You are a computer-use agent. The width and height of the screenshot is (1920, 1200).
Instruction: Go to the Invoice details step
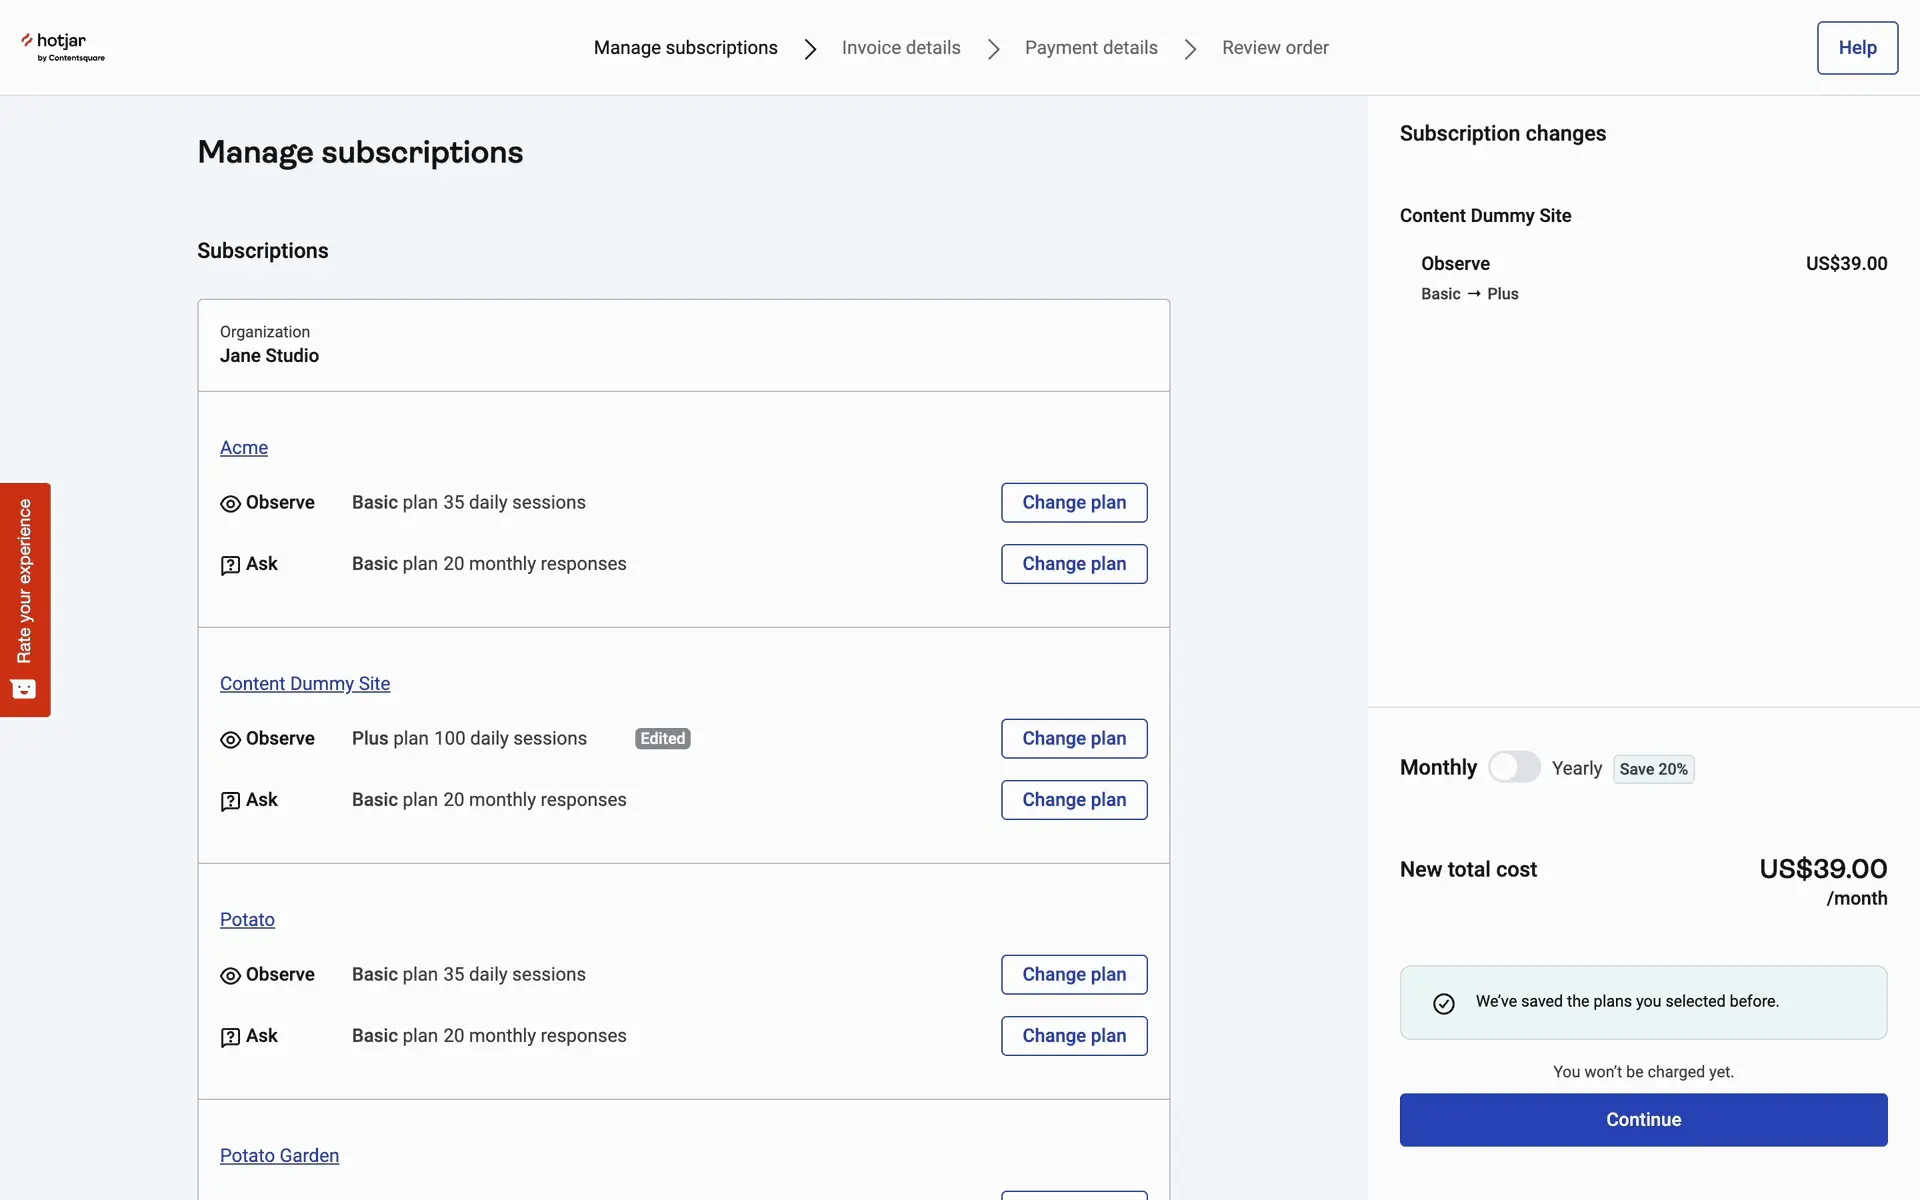(900, 48)
